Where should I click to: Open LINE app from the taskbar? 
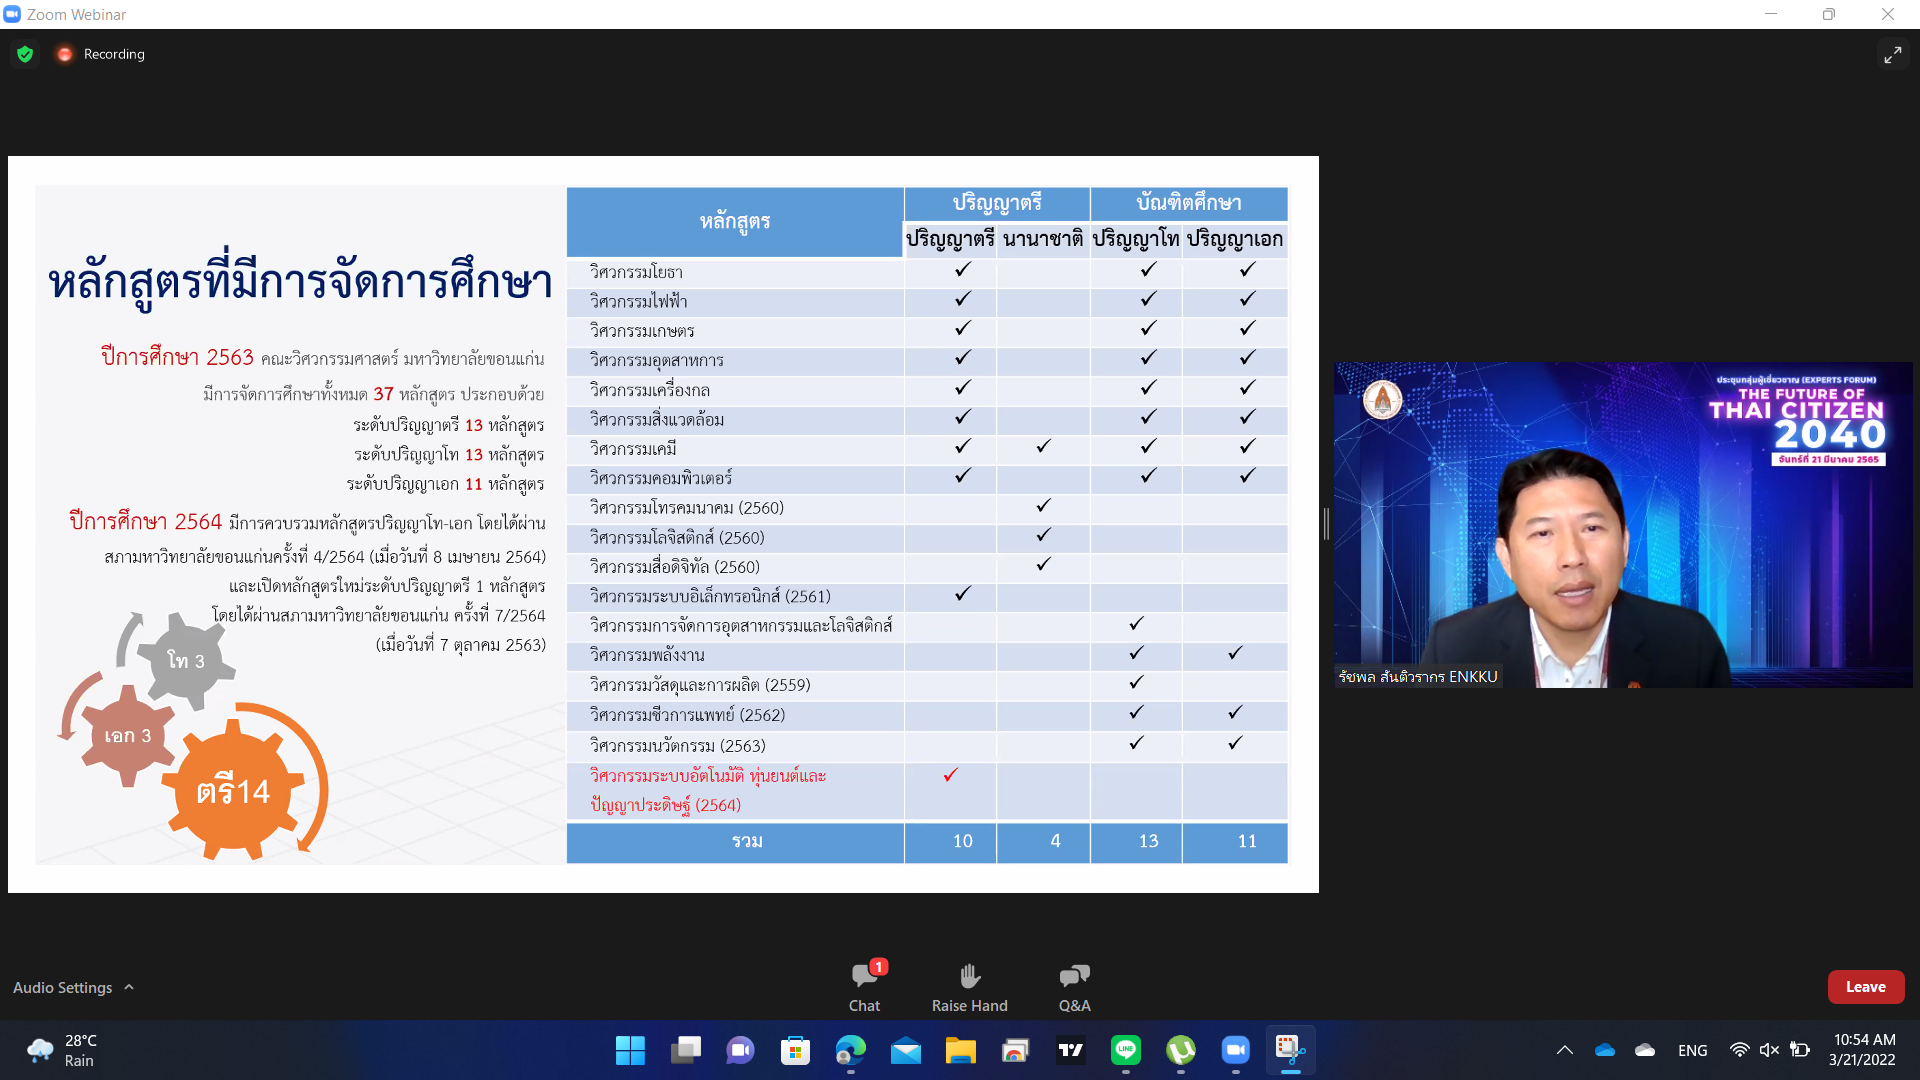[x=1126, y=1050]
